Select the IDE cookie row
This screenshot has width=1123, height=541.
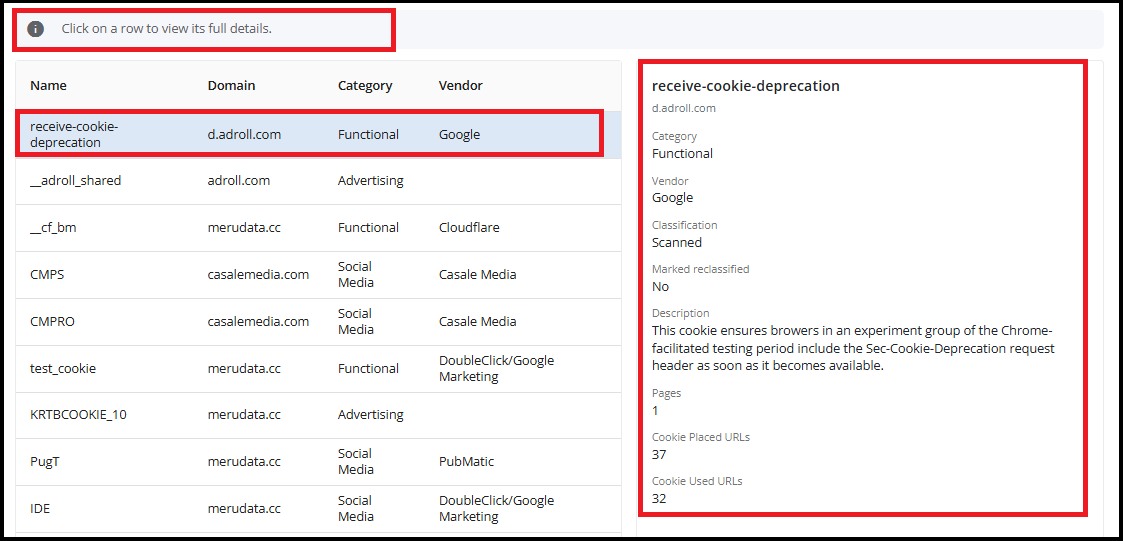coord(319,509)
